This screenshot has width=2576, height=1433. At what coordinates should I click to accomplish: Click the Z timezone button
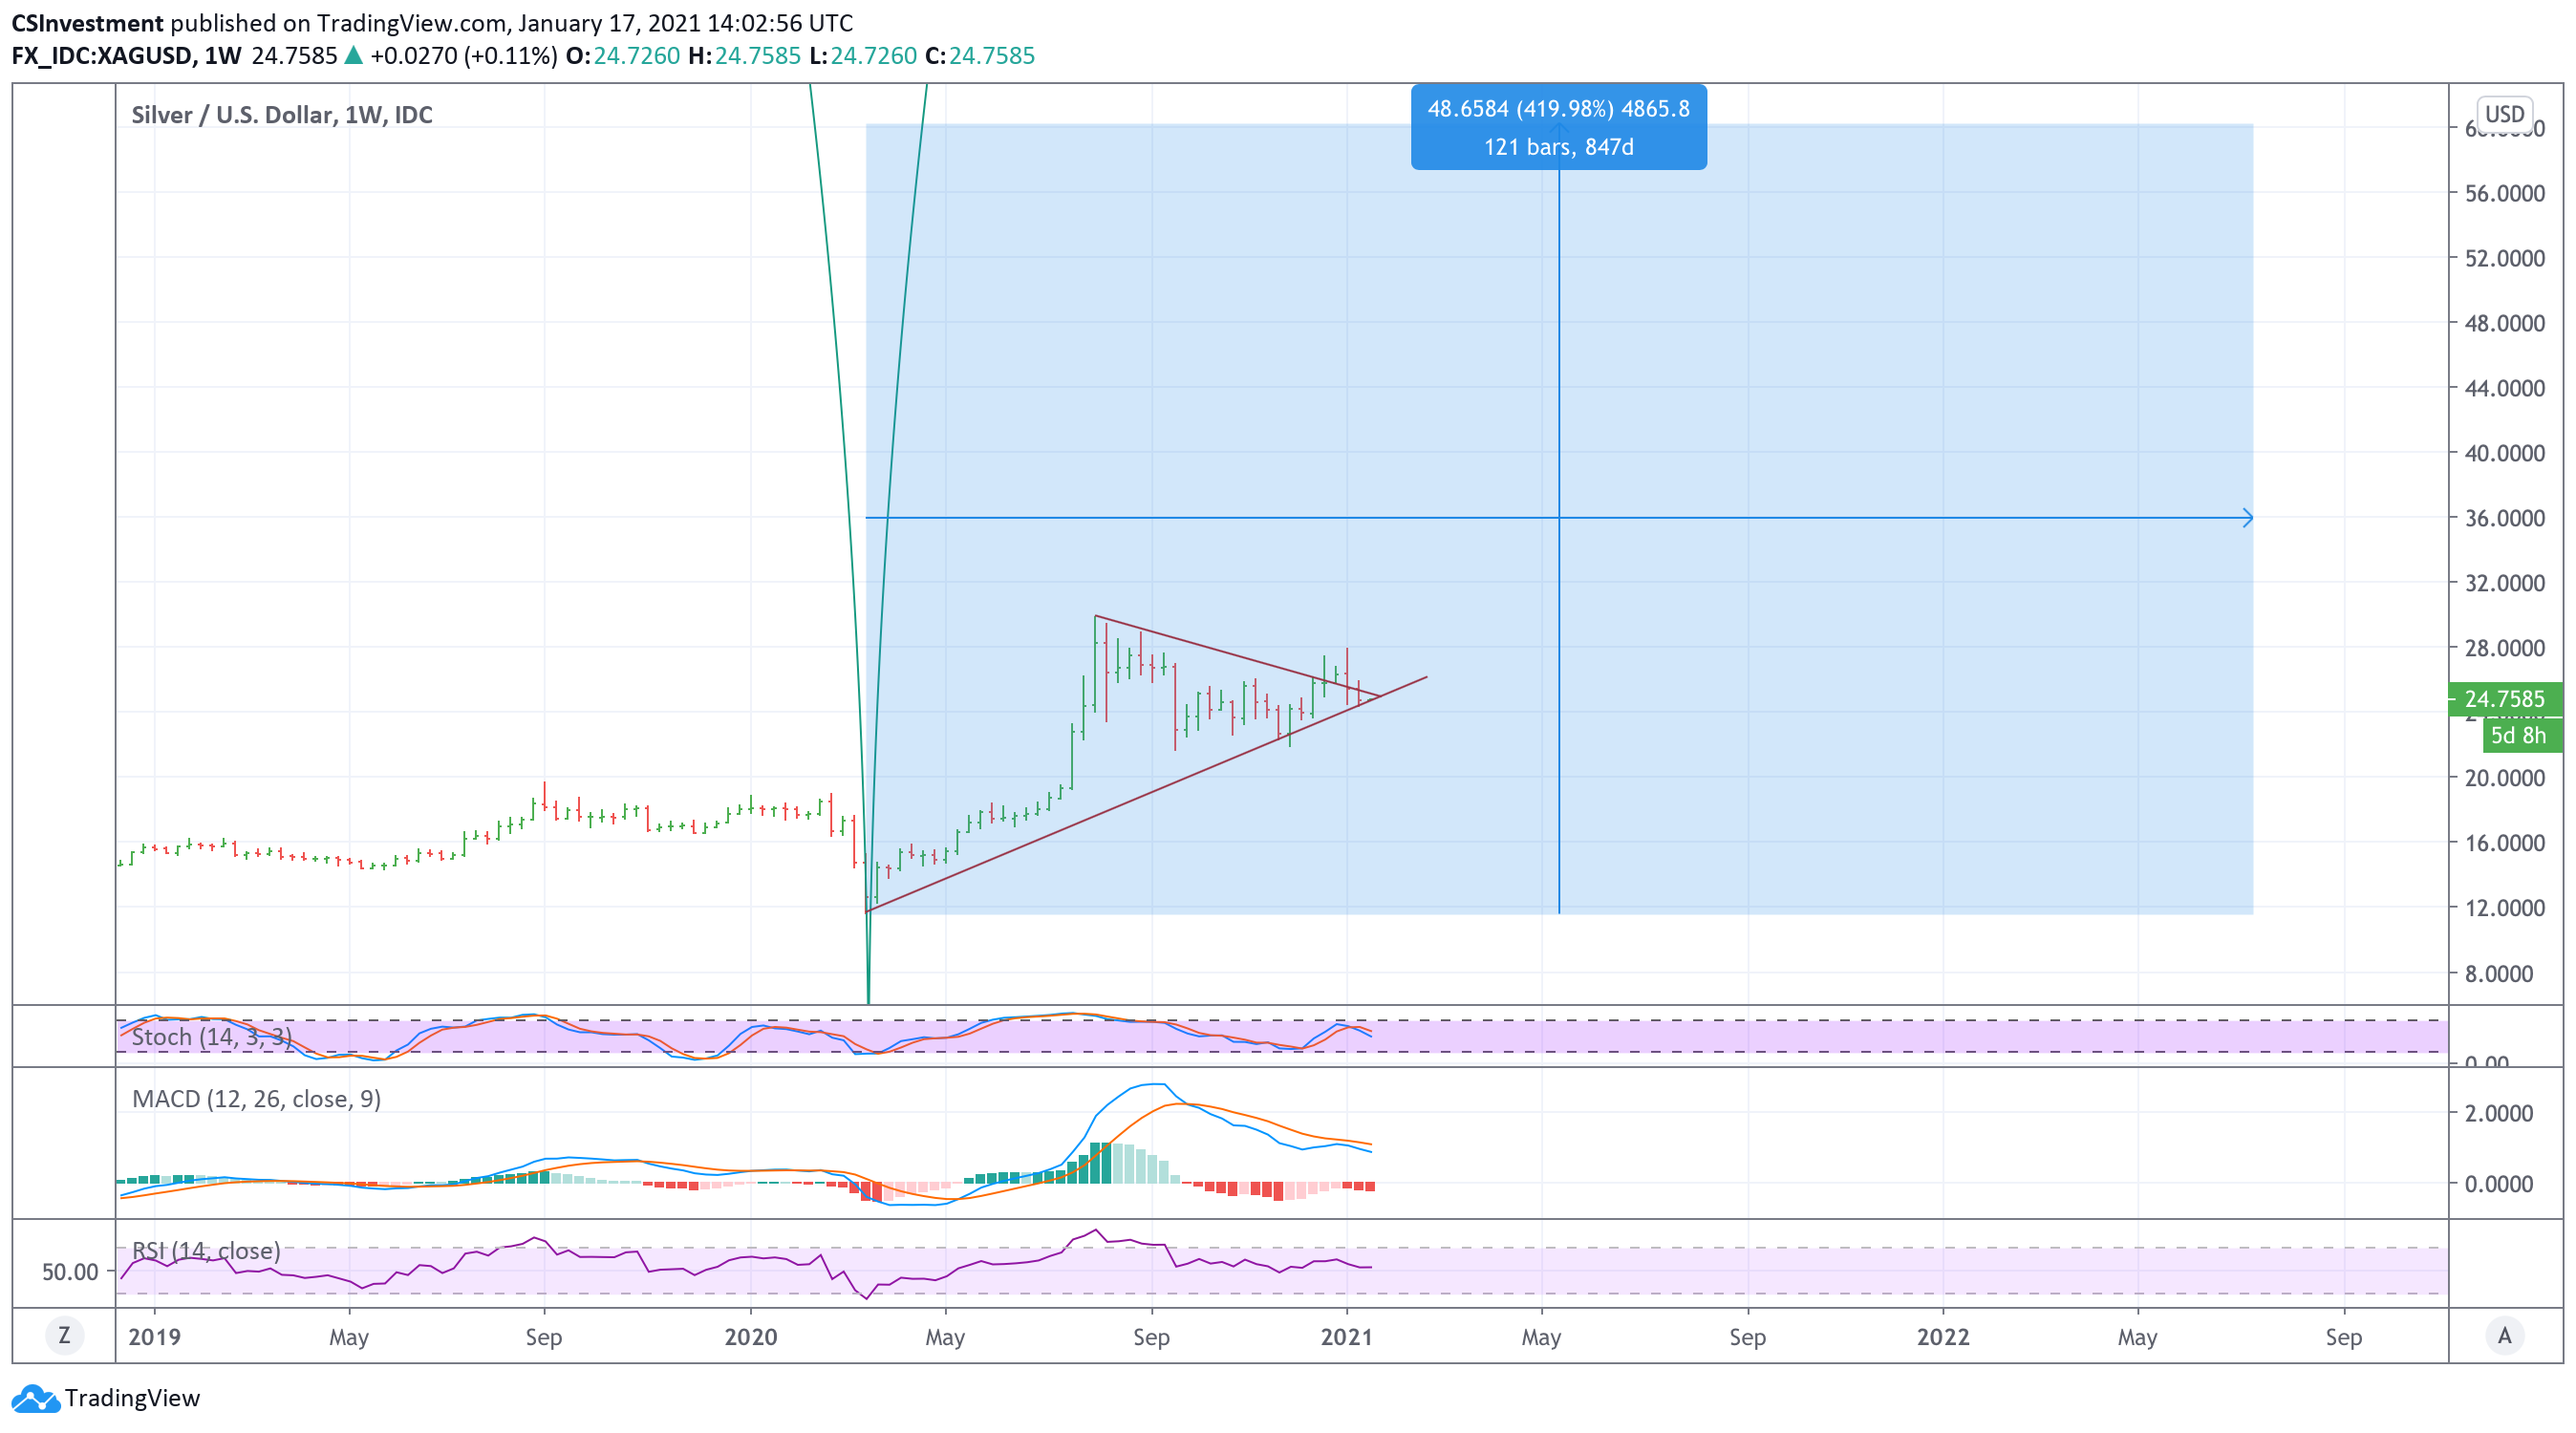64,1335
